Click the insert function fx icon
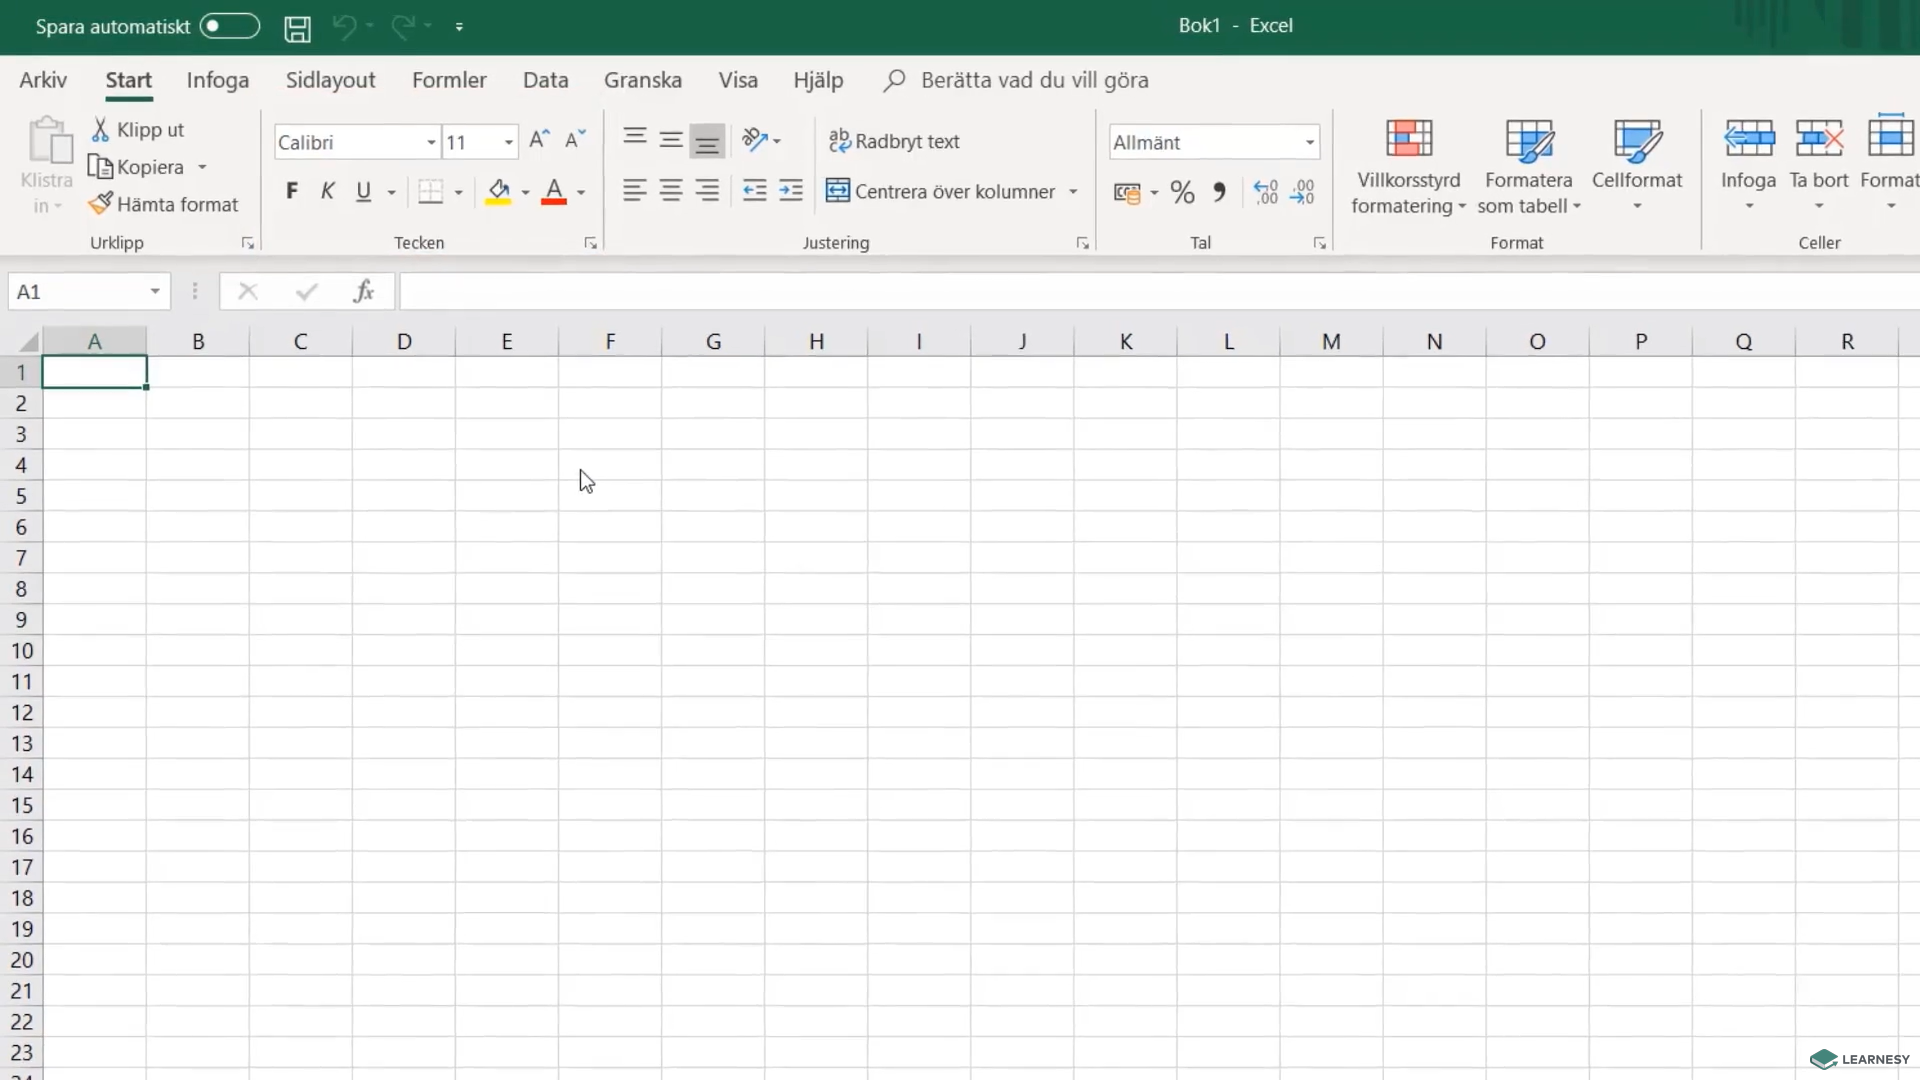 pyautogui.click(x=363, y=291)
